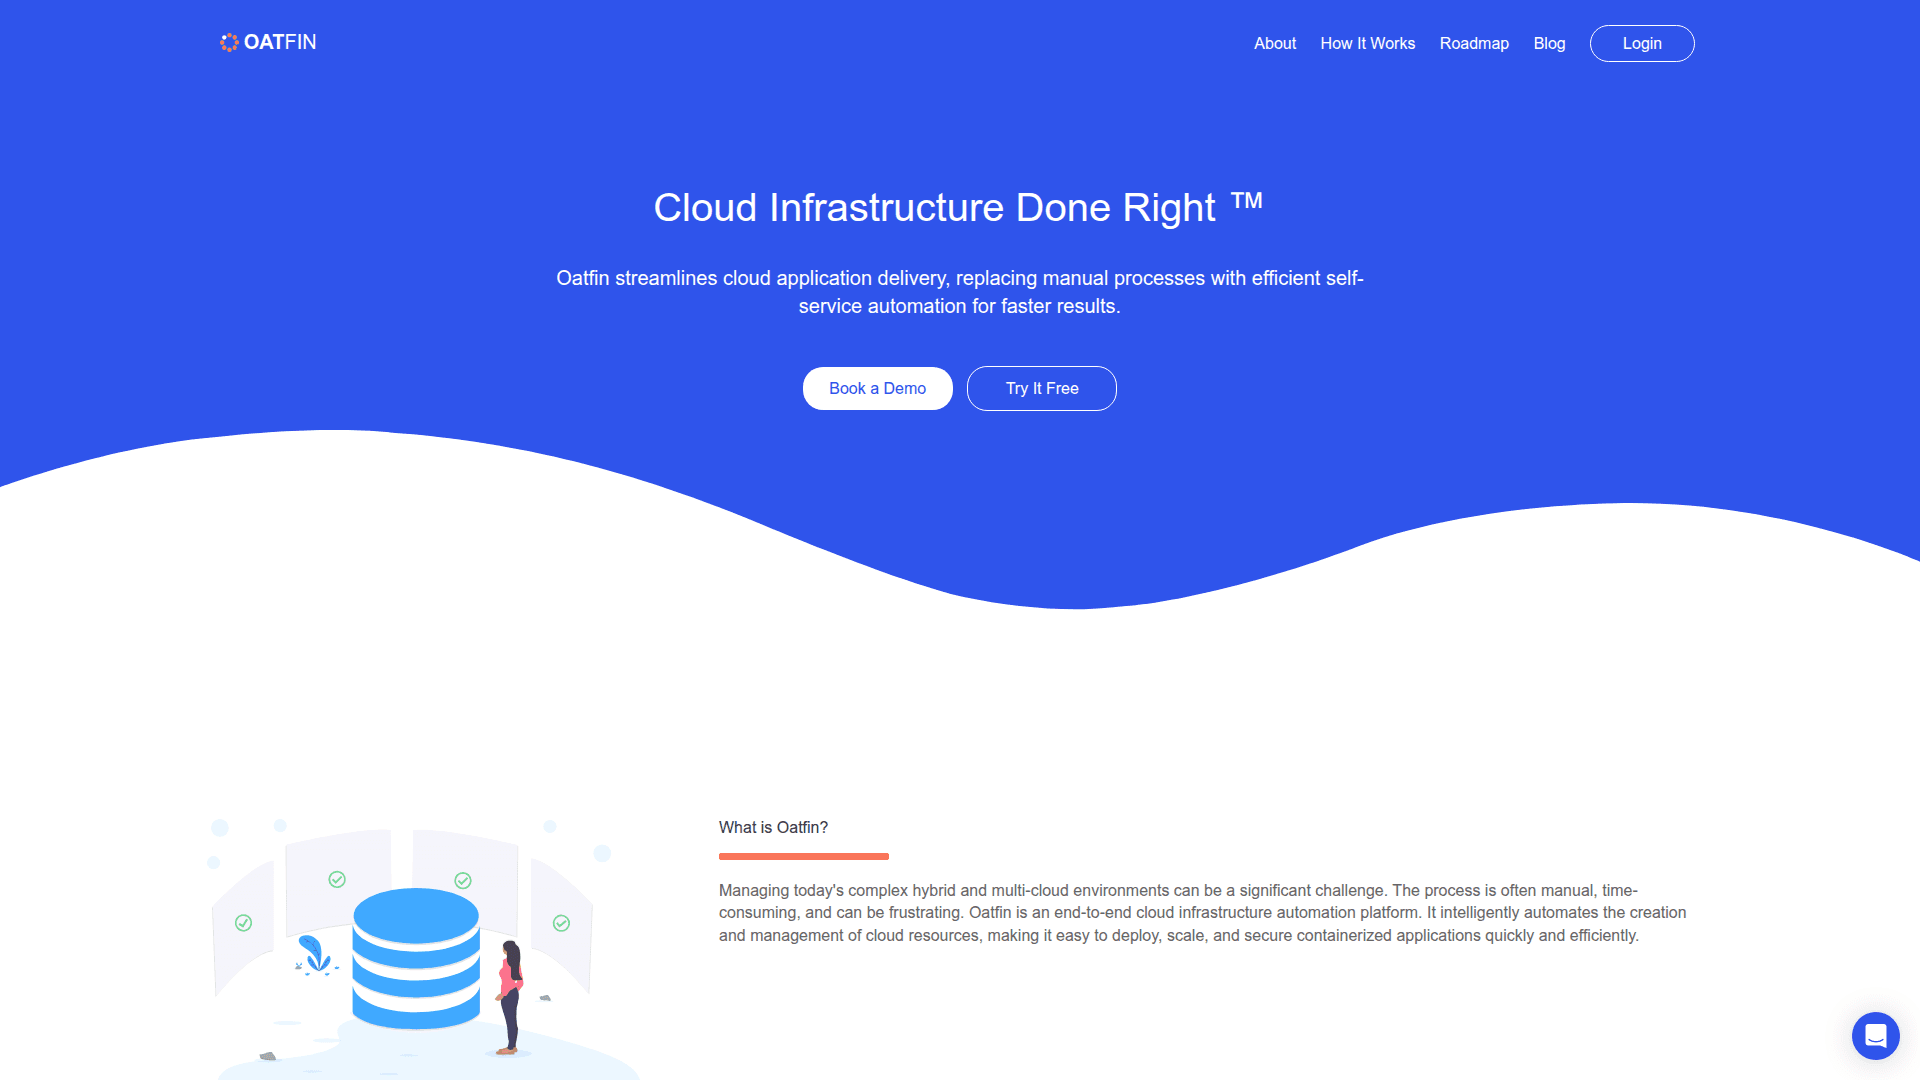Click the Cloud Infrastructure Done Right headline
The image size is (1920, 1080).
pos(934,208)
